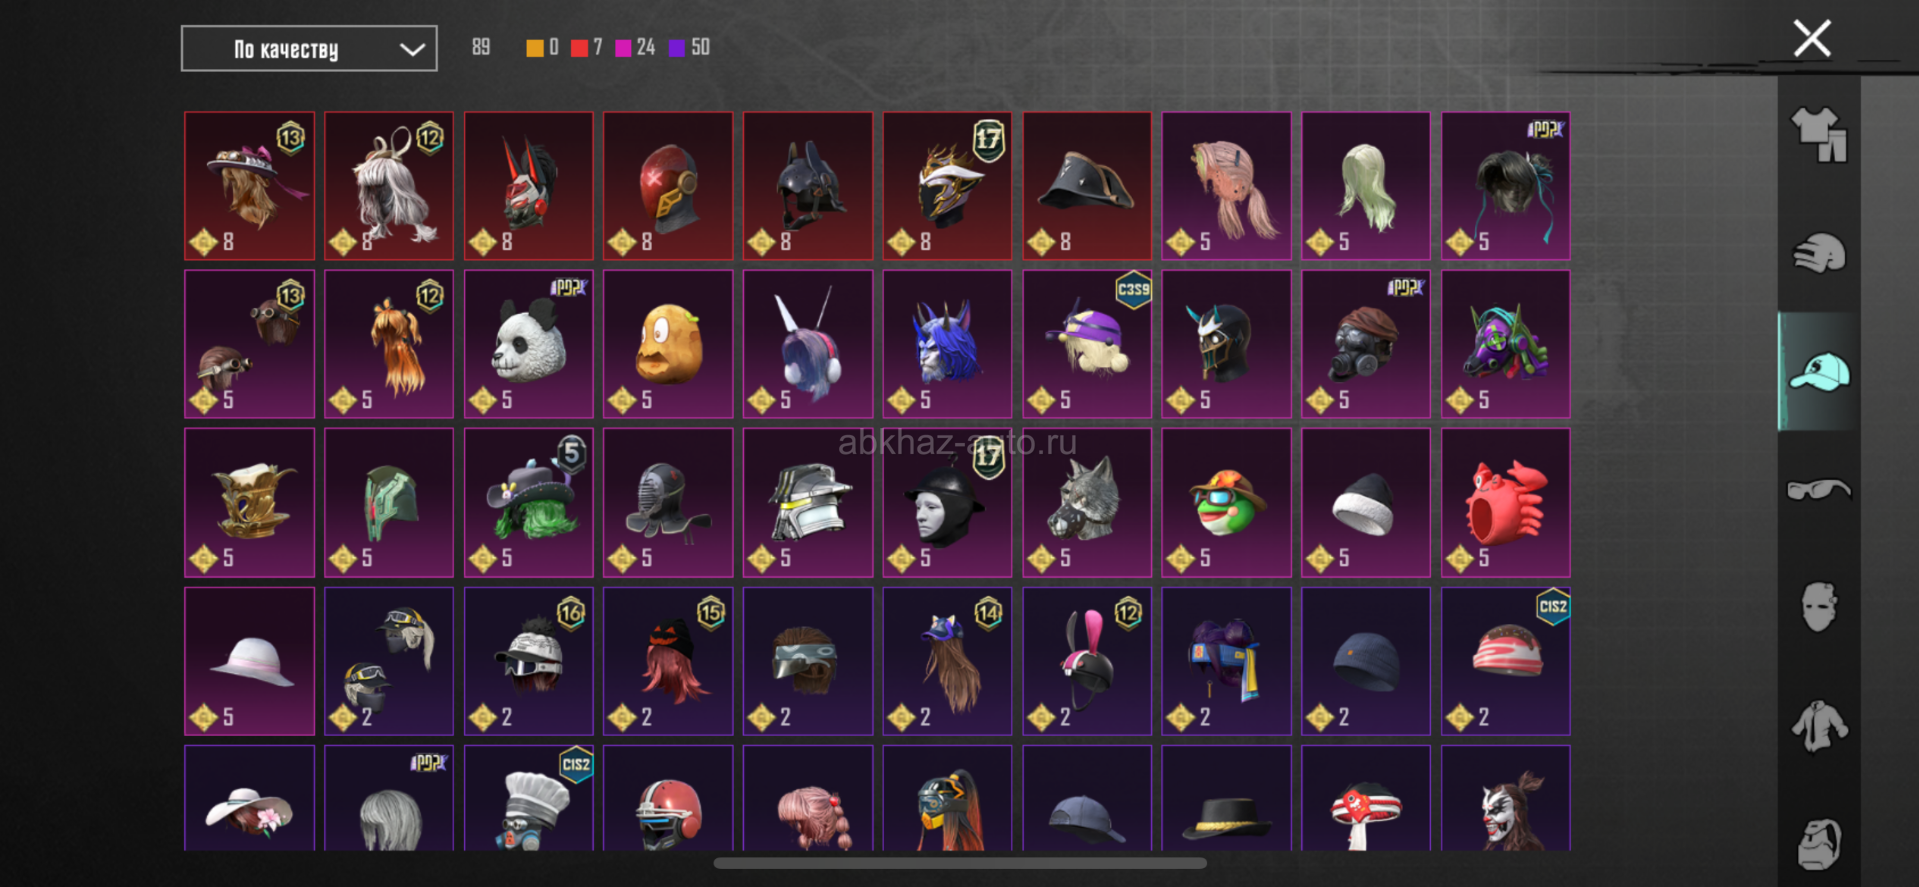Pick the black tricorn pirate hat
The image size is (1919, 887).
(x=1087, y=186)
